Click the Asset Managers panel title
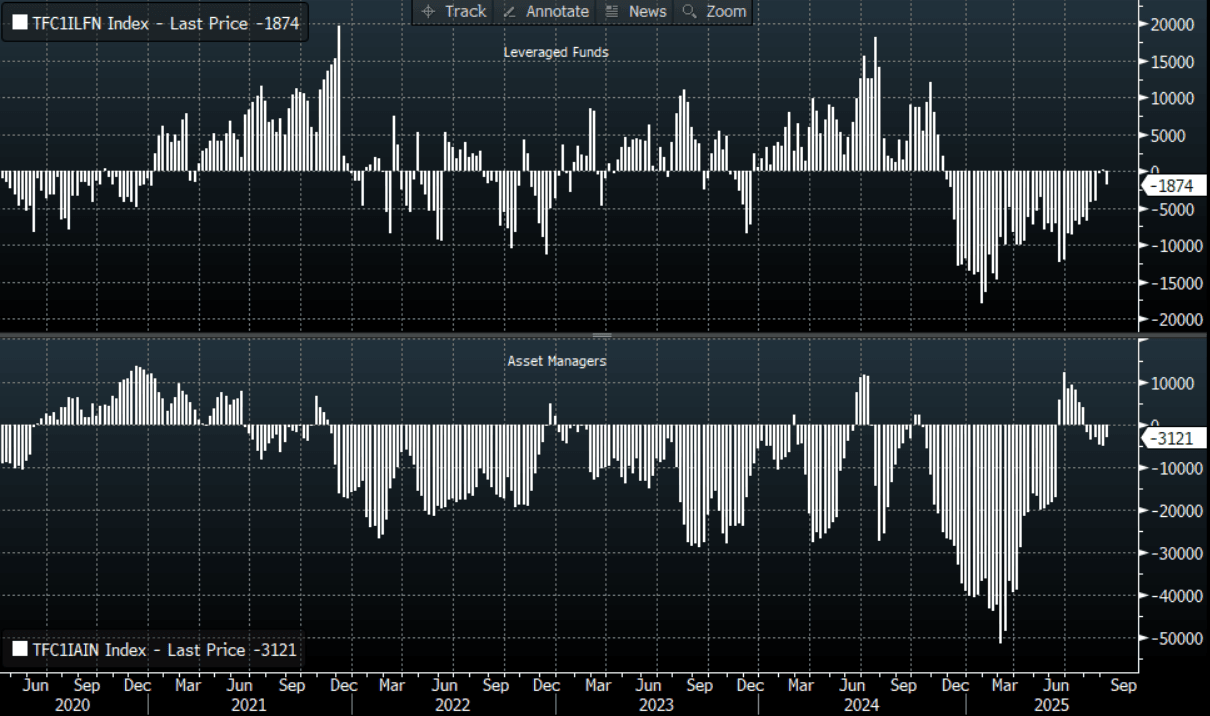The height and width of the screenshot is (716, 1210). (556, 361)
